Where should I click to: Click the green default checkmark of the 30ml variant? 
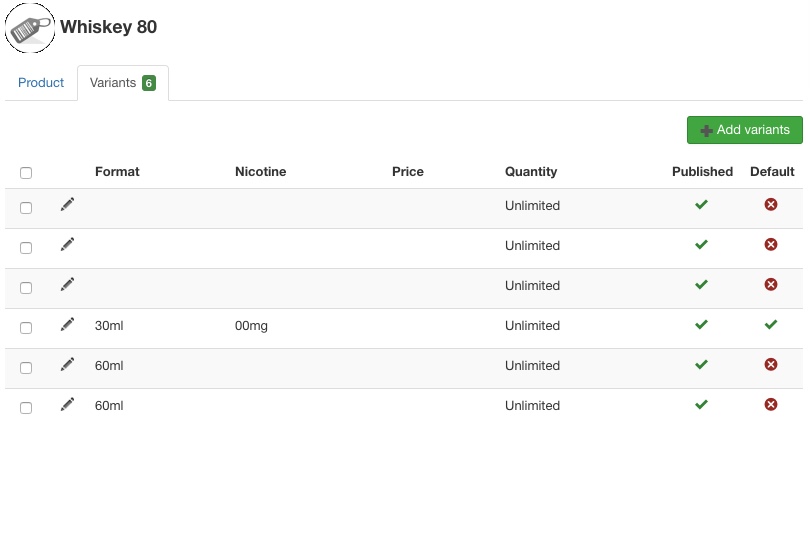pos(771,325)
